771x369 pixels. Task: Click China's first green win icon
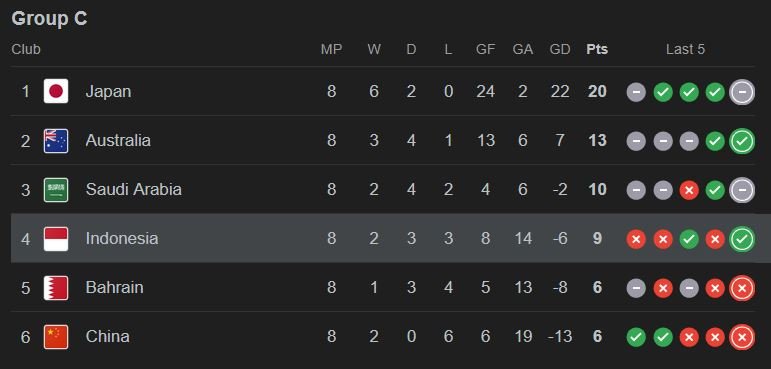coord(636,338)
